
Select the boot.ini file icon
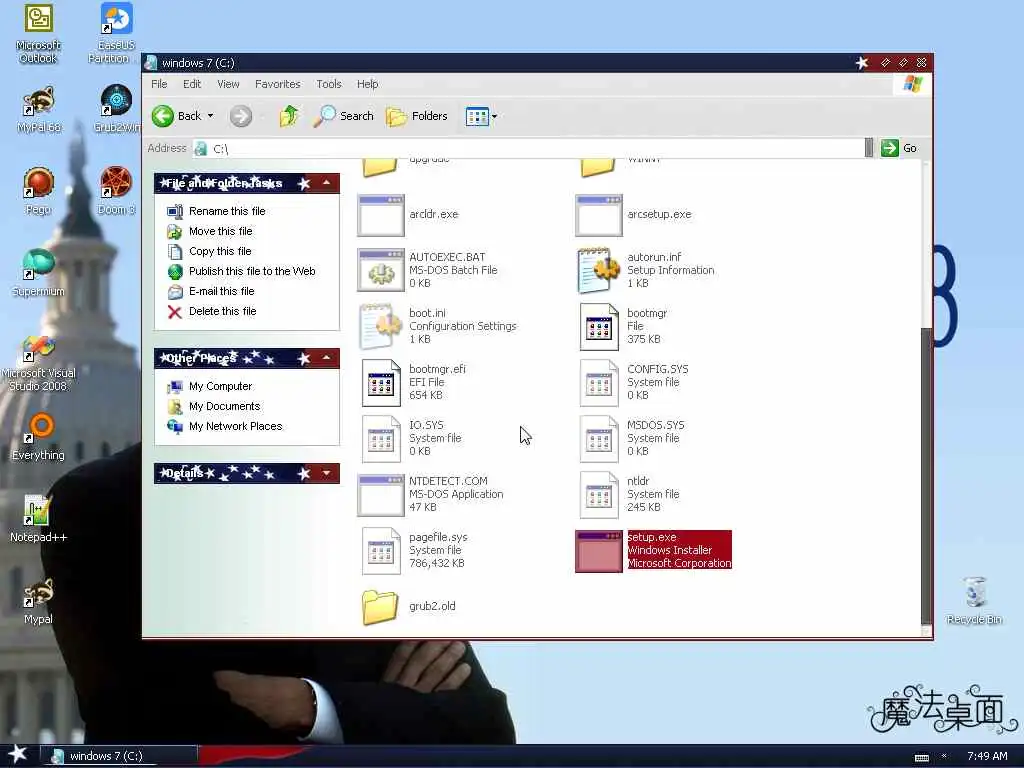tap(381, 326)
